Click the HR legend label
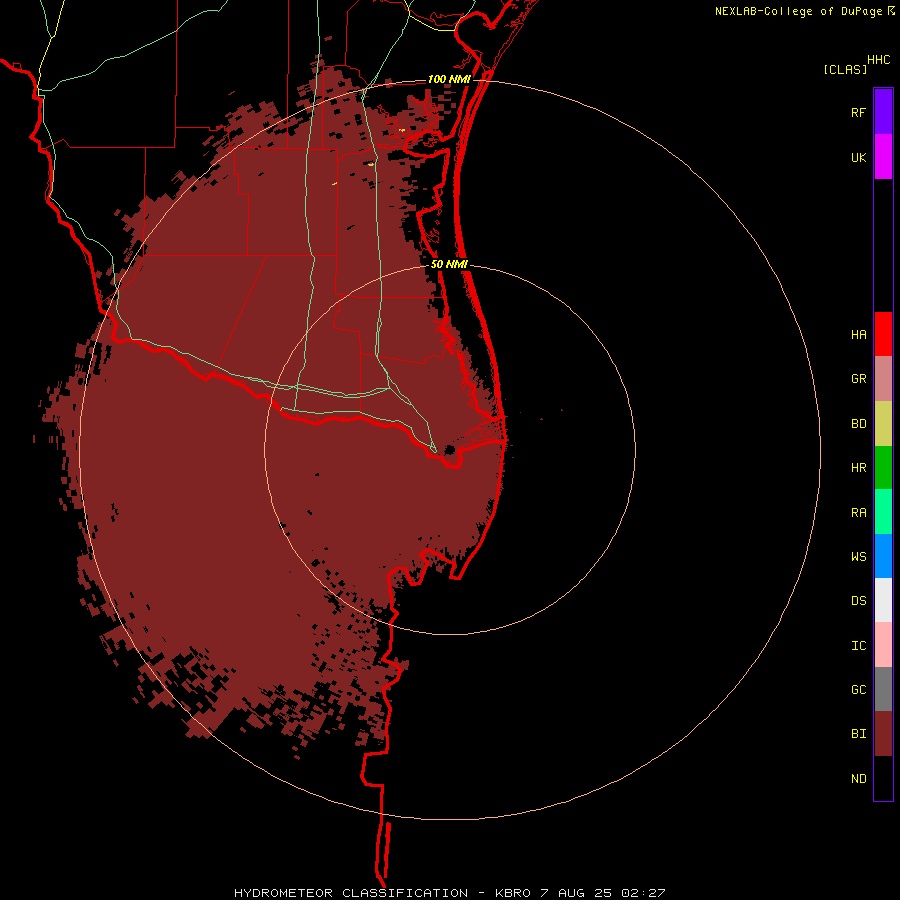Screen dimensions: 900x900 (x=858, y=468)
